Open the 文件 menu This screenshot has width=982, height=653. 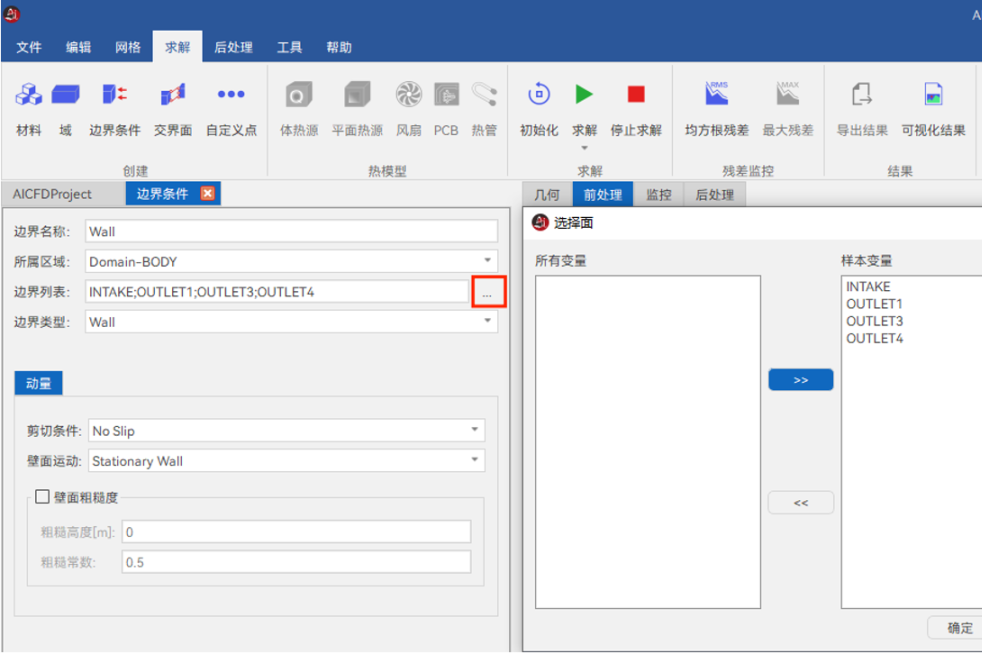(29, 47)
